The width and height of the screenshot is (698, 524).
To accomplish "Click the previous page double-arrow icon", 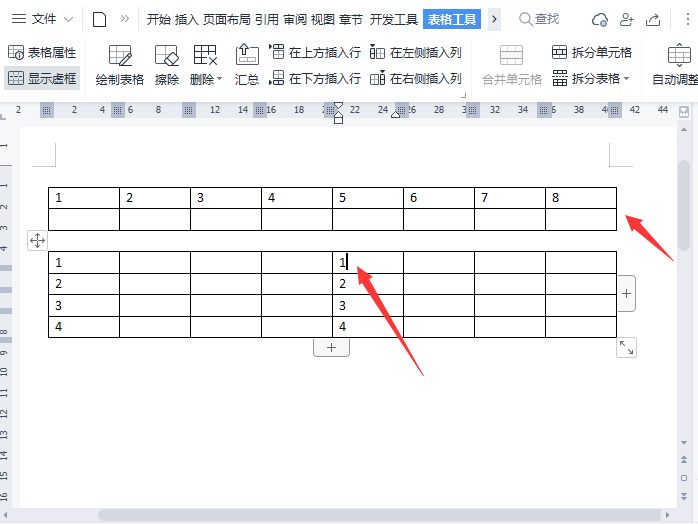I will pos(684,459).
